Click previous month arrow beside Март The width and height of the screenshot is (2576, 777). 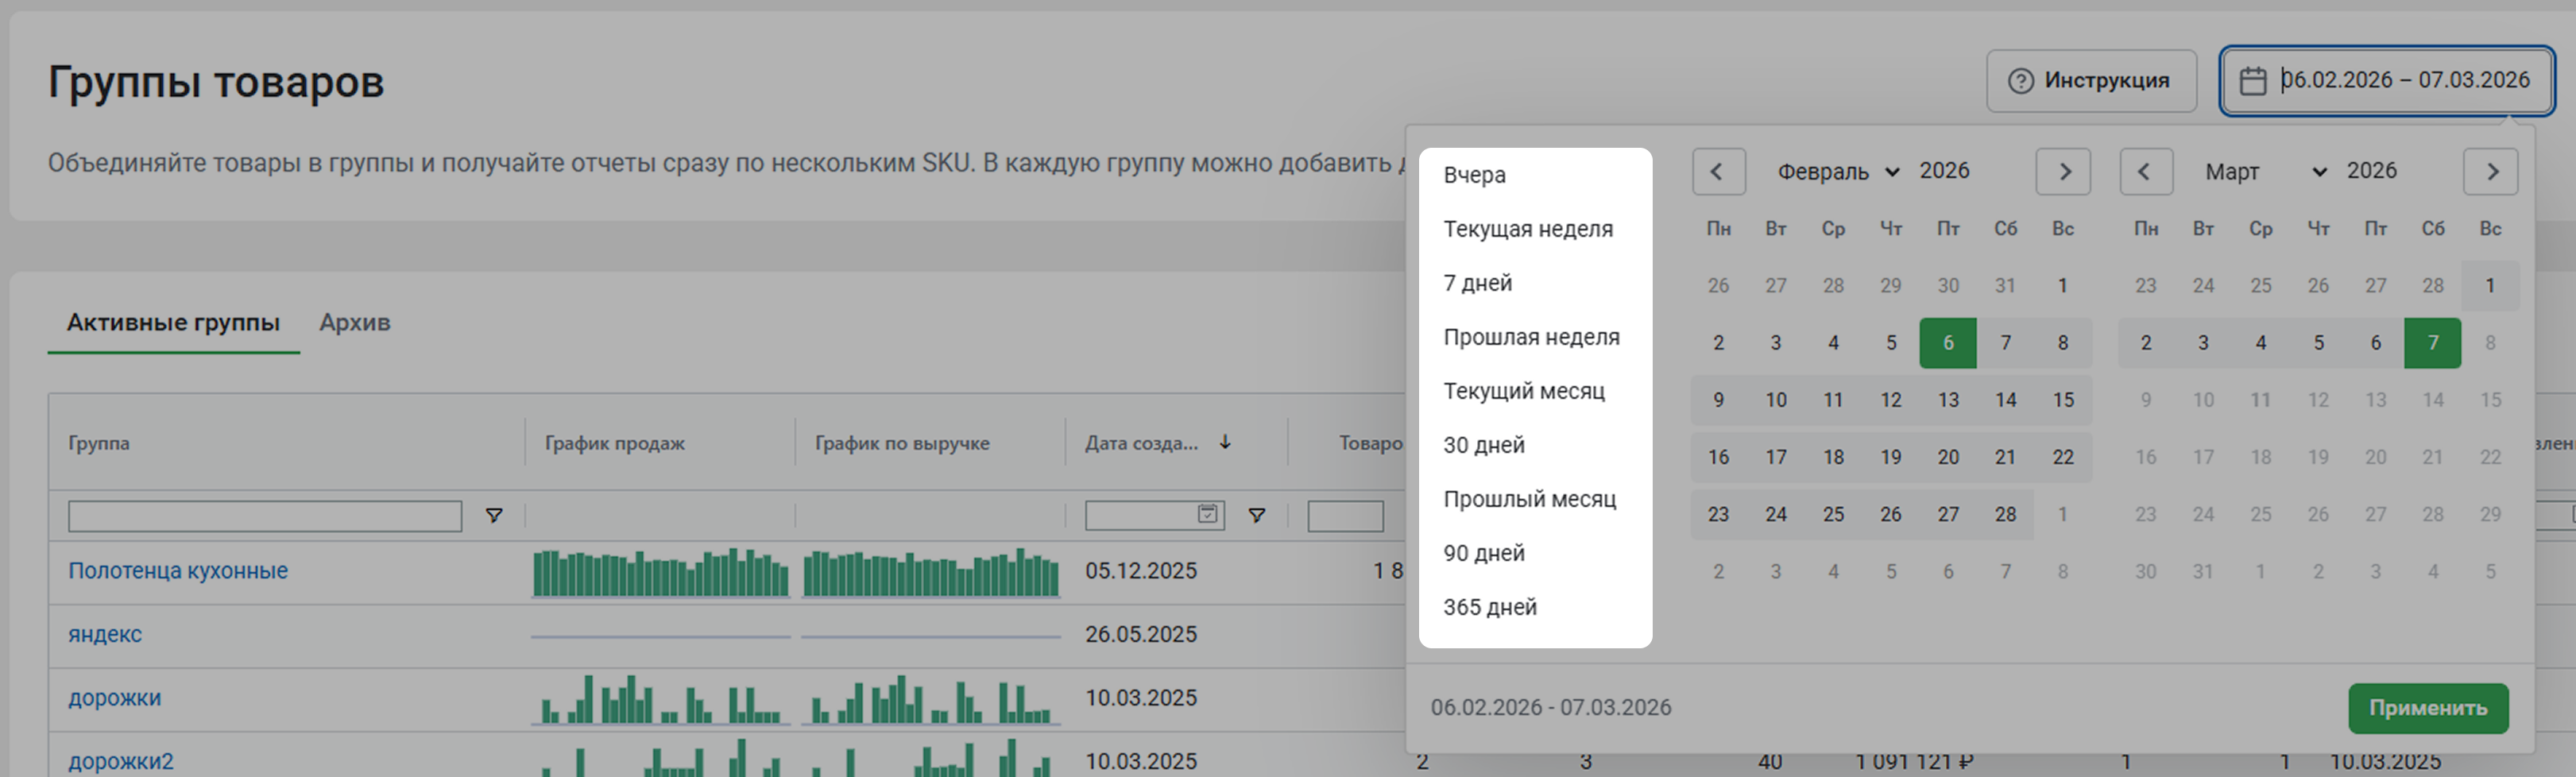click(2145, 172)
